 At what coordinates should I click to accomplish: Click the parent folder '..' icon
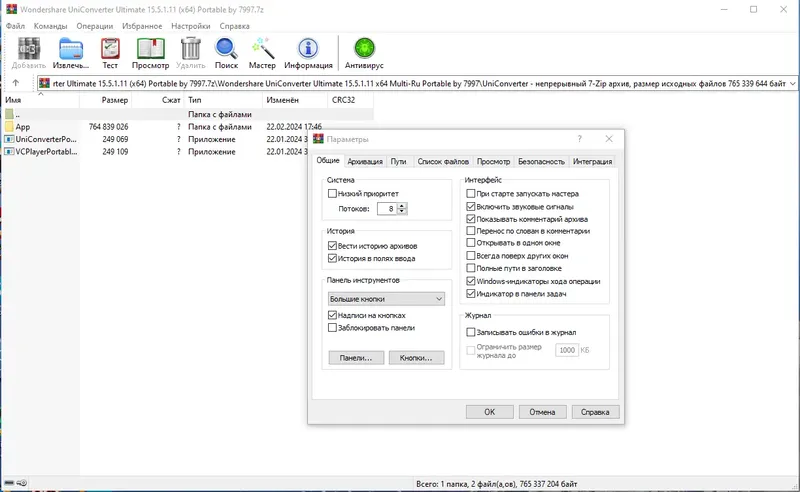point(9,114)
